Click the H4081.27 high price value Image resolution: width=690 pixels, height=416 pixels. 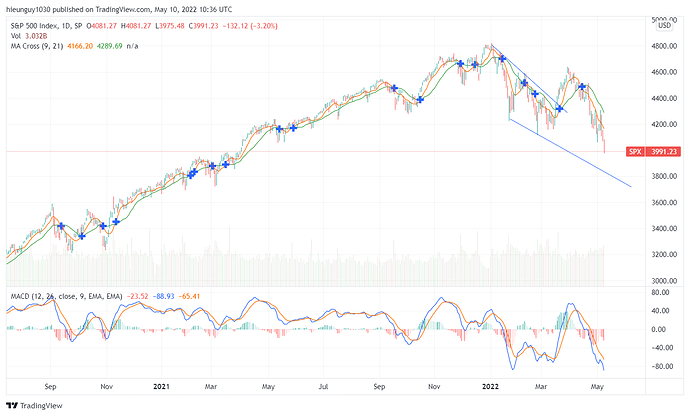tap(136, 26)
